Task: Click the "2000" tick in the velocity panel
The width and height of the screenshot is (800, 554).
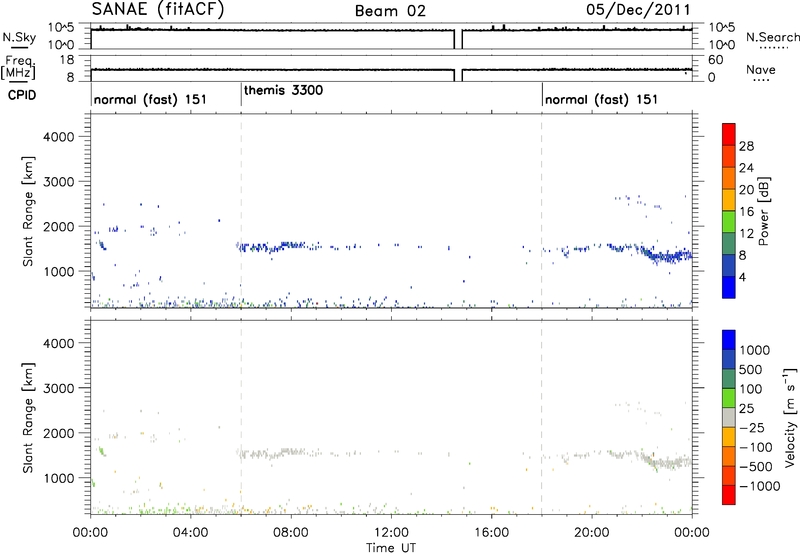Action: click(59, 433)
